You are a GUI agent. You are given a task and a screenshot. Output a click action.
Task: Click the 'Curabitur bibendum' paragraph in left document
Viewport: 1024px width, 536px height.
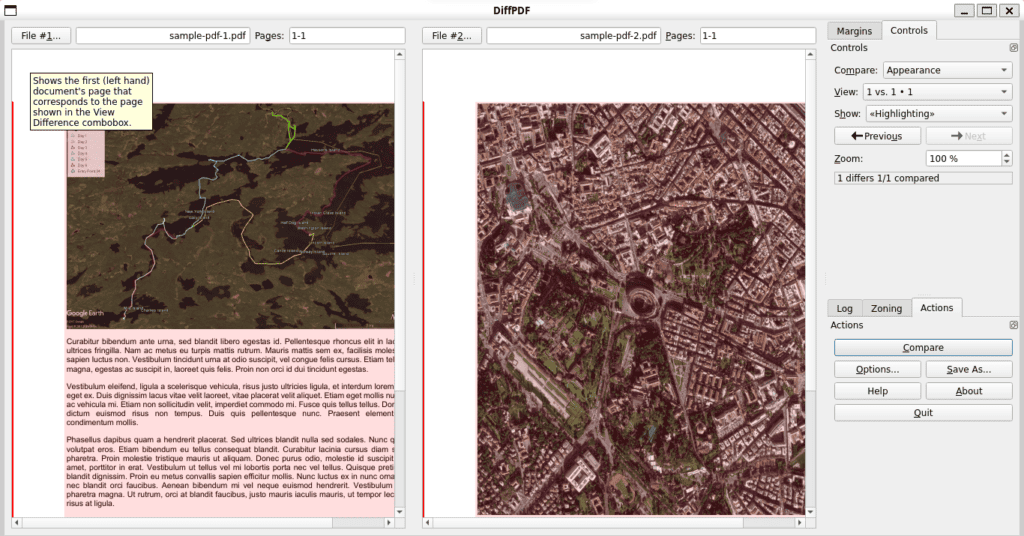[230, 355]
